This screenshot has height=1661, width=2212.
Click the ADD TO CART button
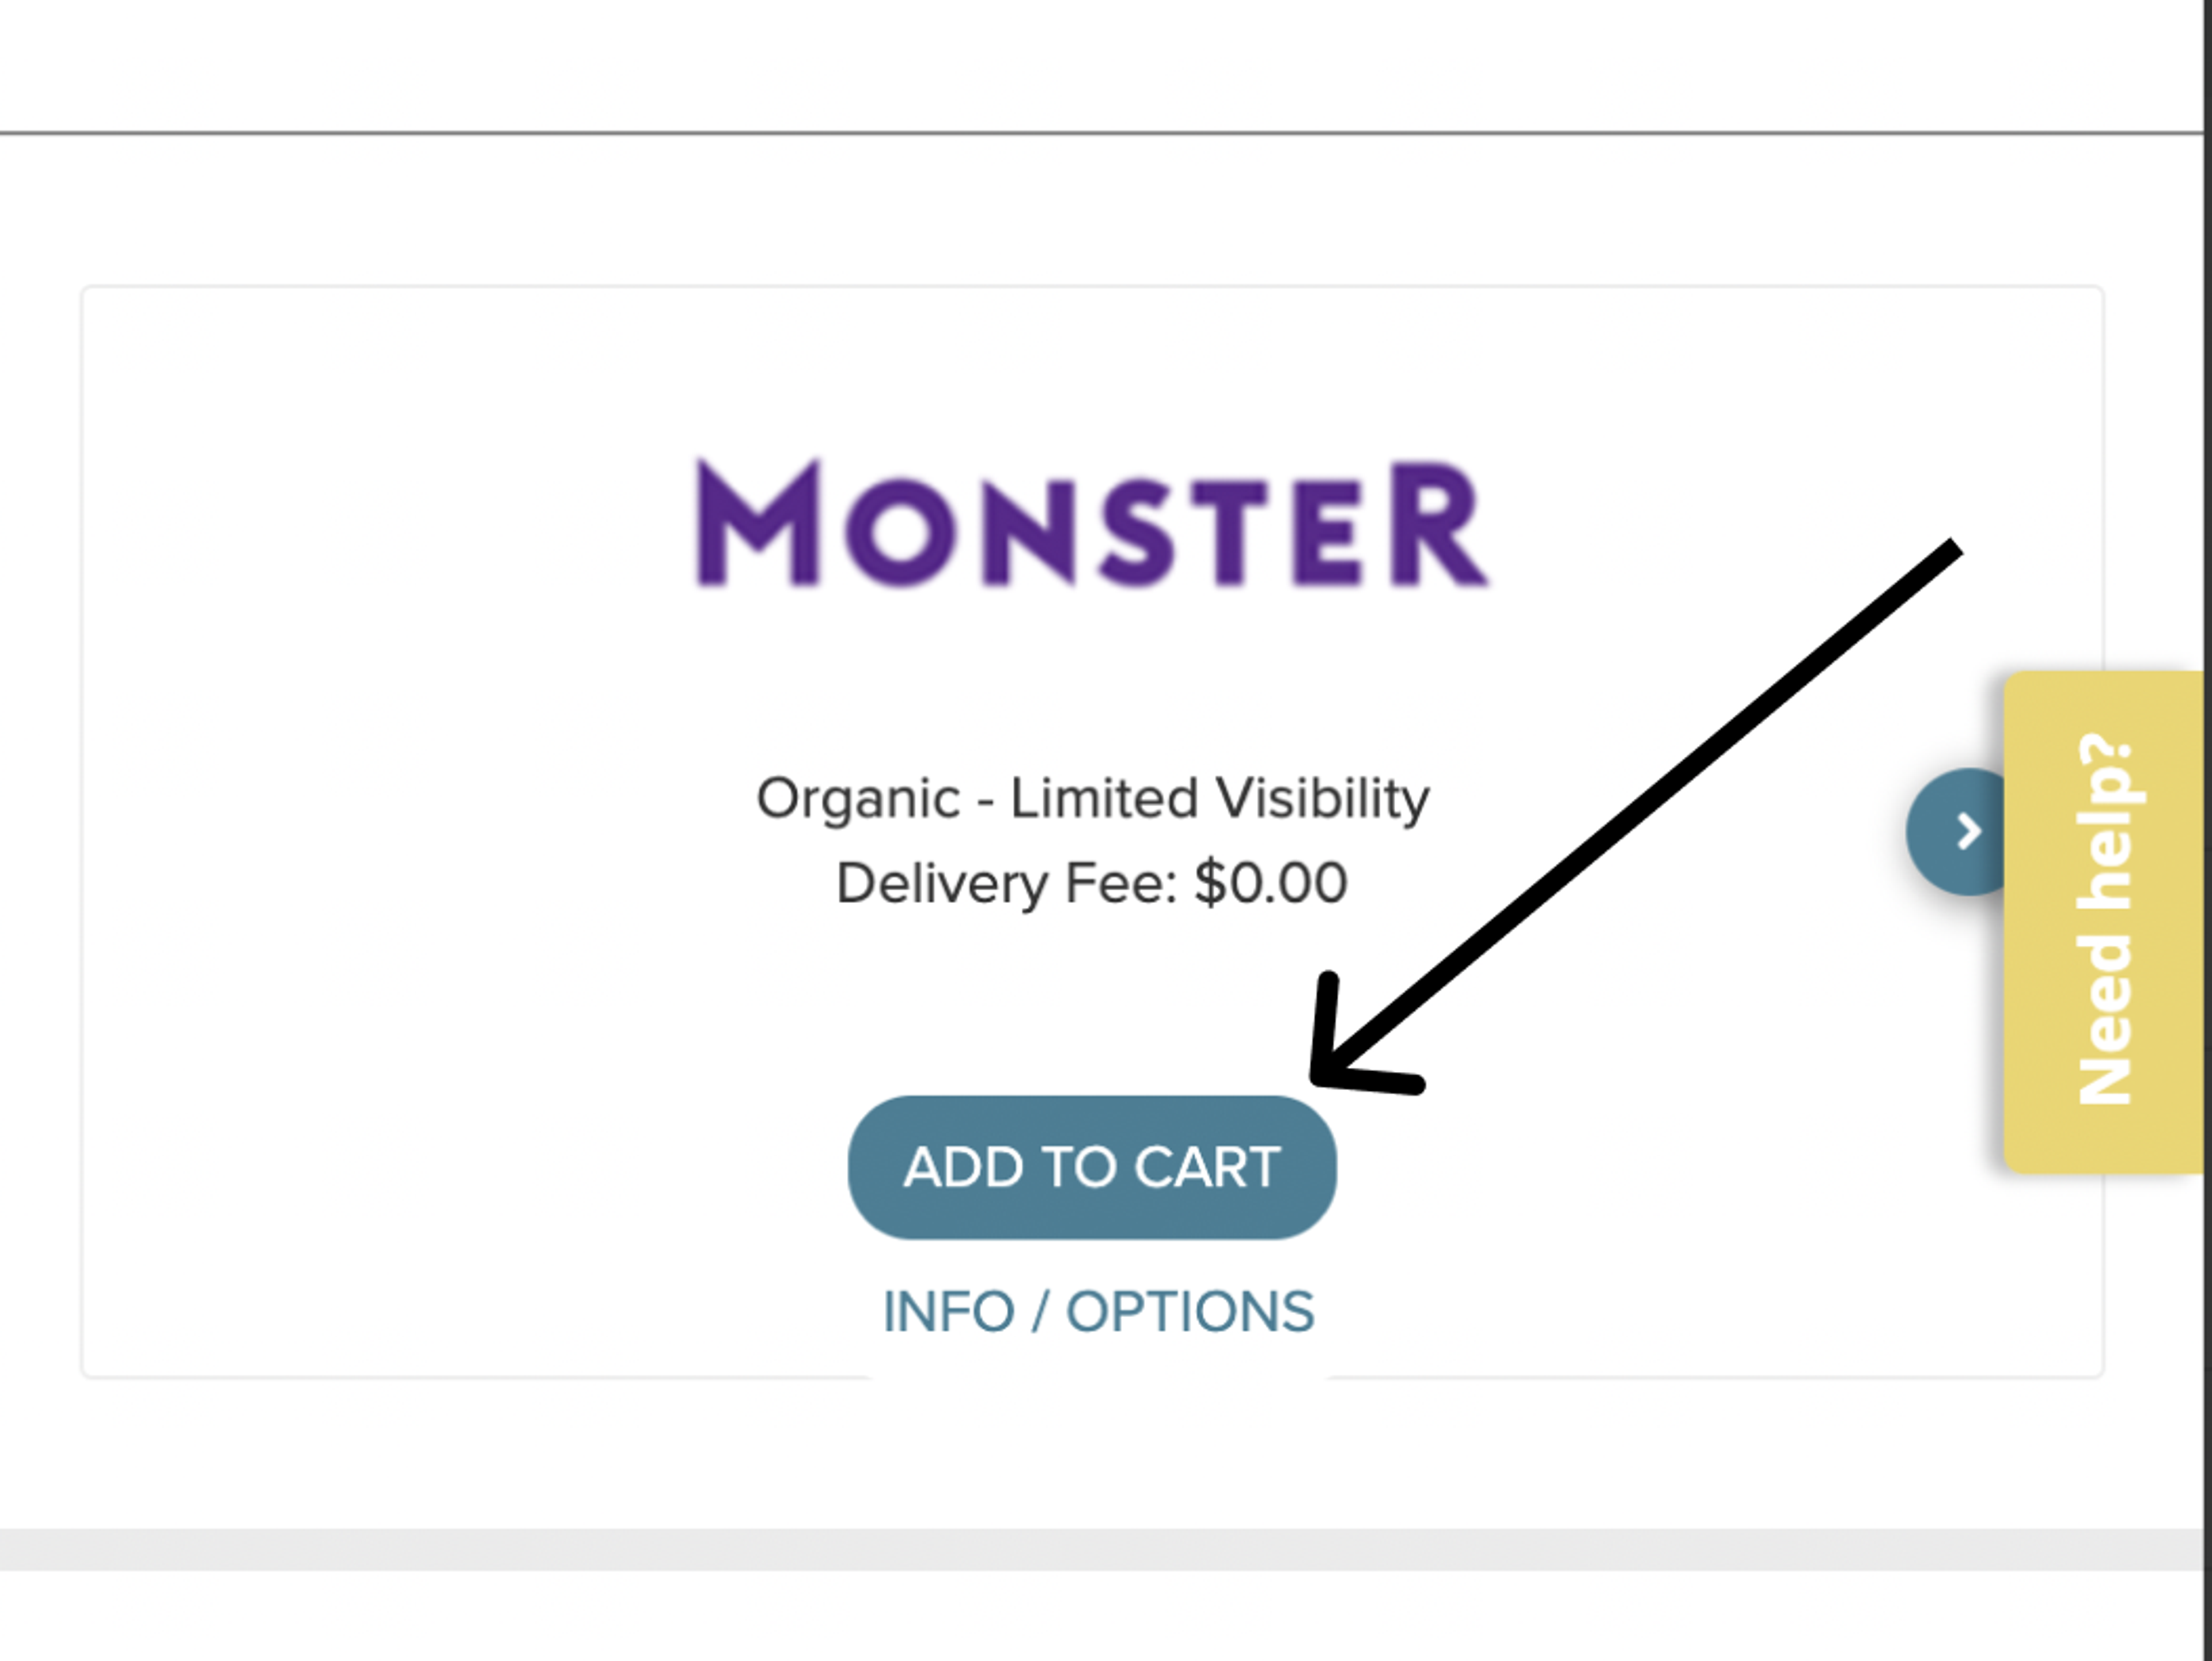coord(1092,1167)
